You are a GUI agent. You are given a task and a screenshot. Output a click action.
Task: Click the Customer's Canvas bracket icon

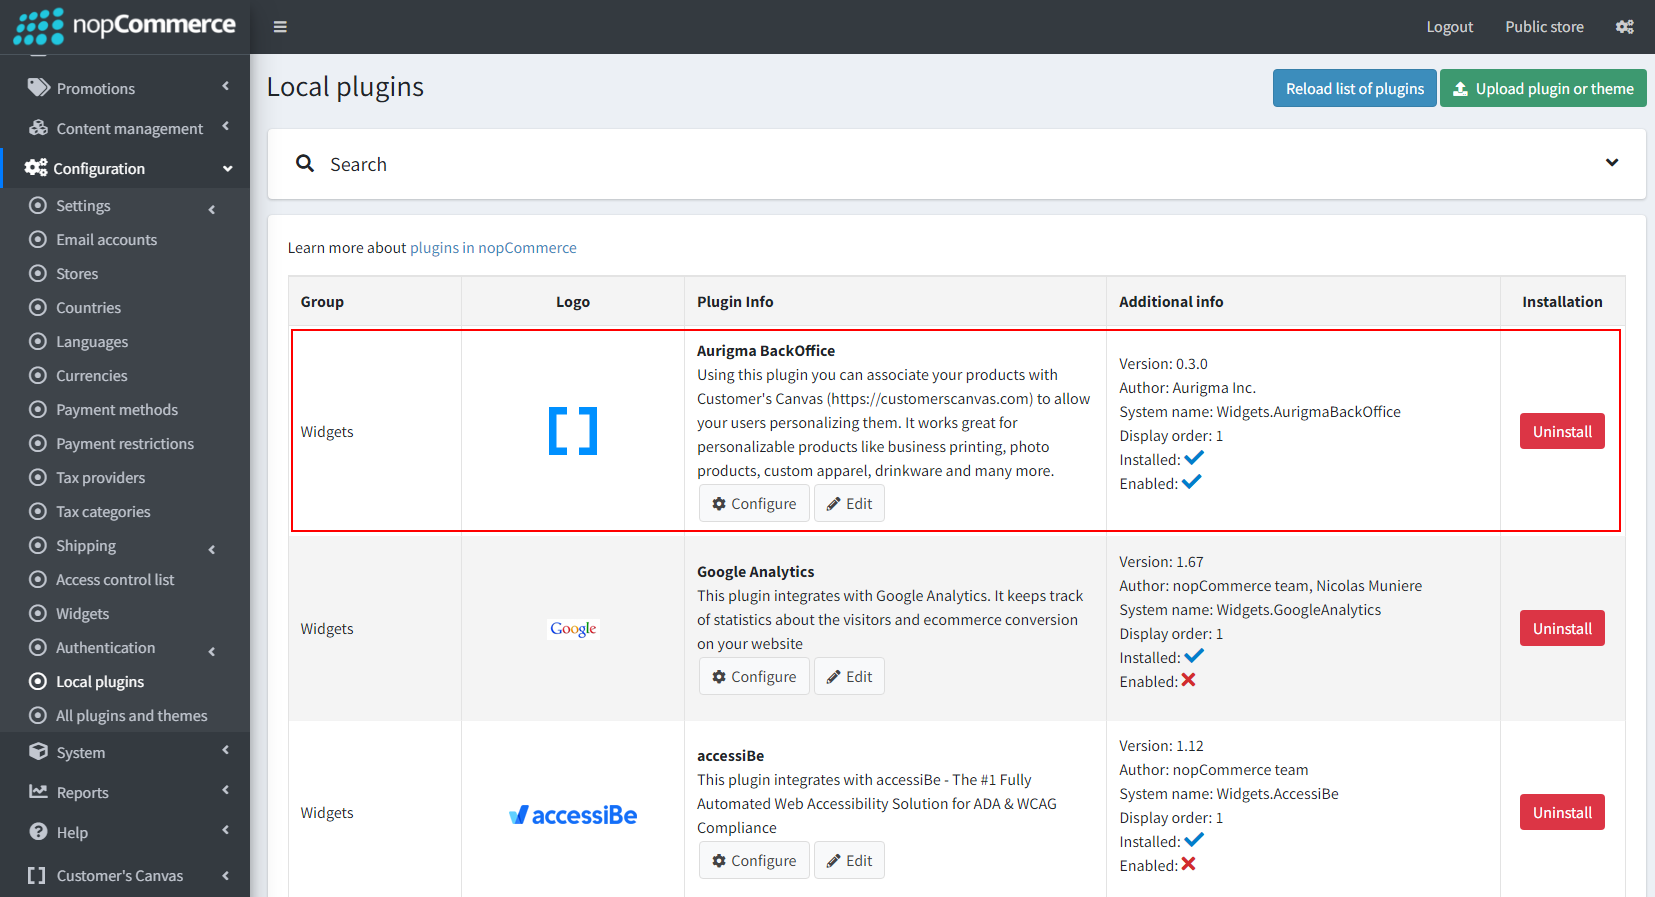pyautogui.click(x=37, y=875)
